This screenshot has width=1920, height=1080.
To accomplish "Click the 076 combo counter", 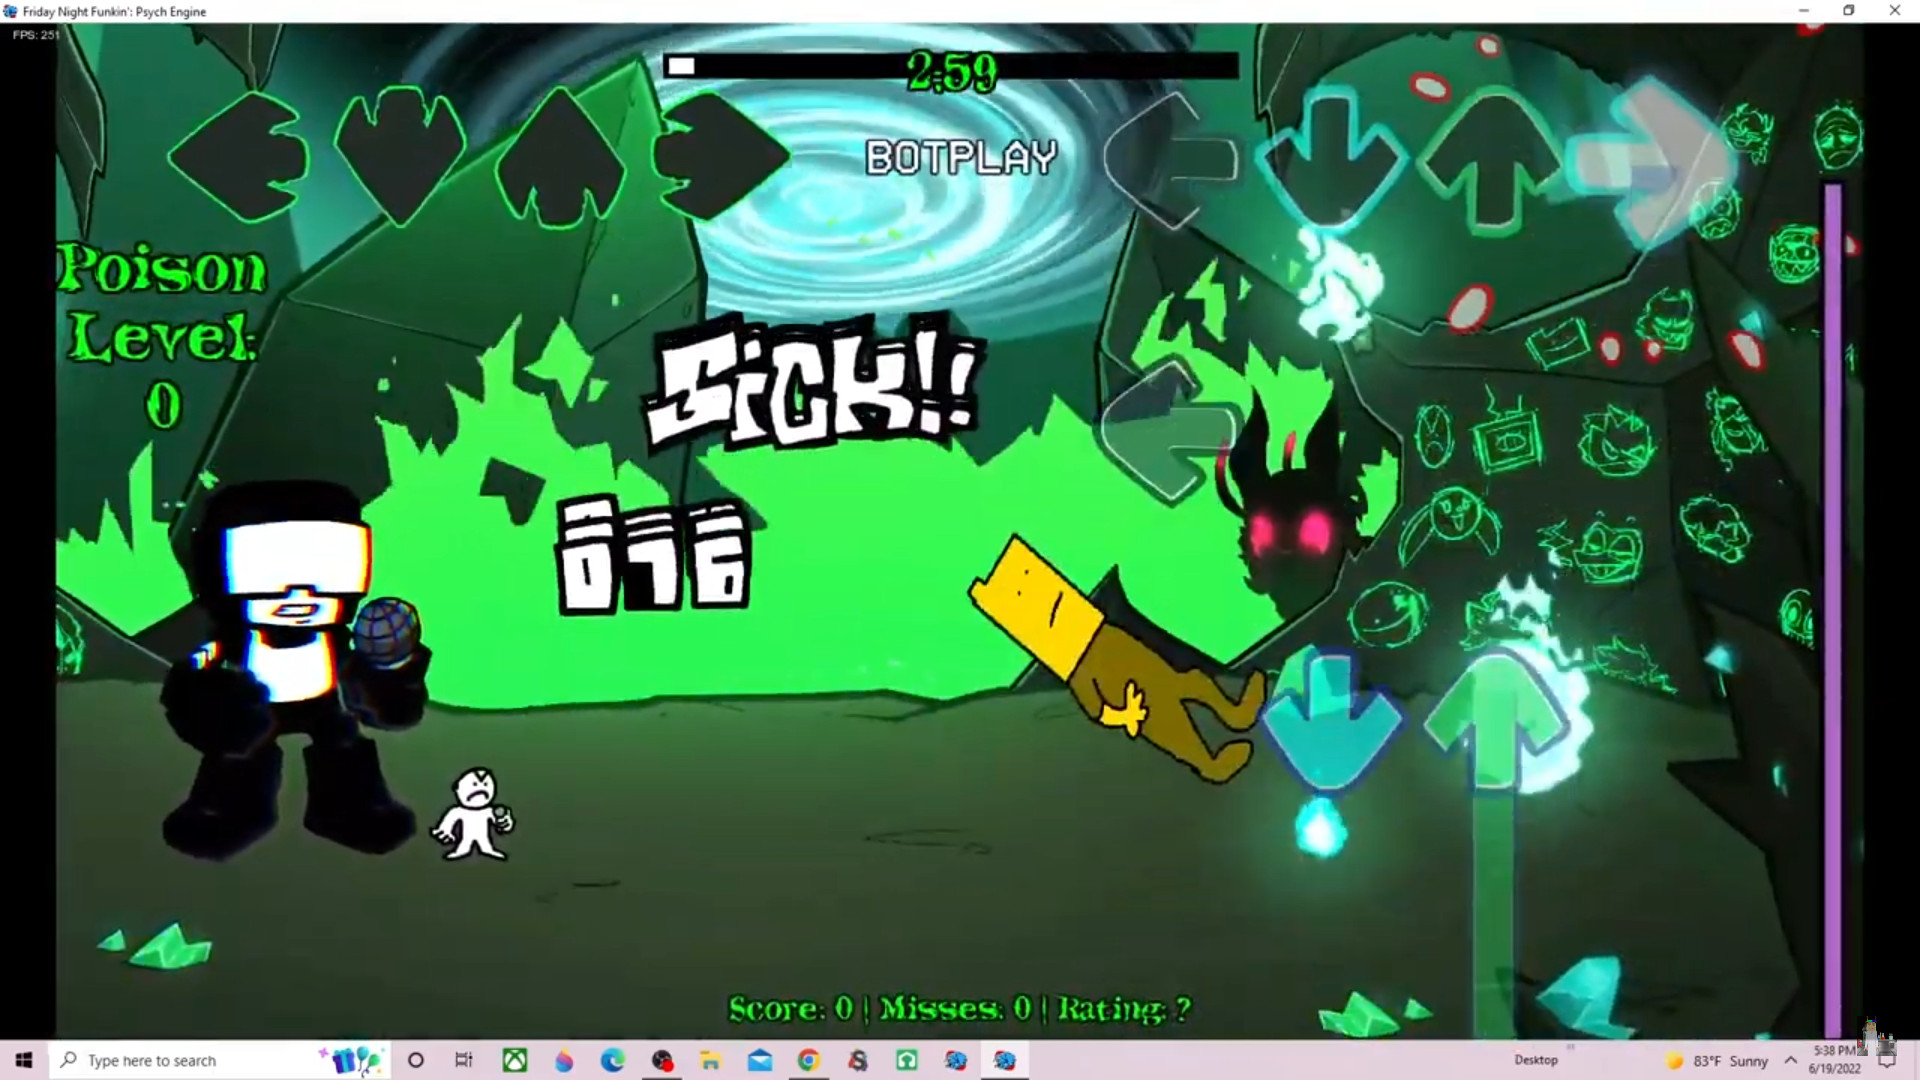I will pos(654,556).
